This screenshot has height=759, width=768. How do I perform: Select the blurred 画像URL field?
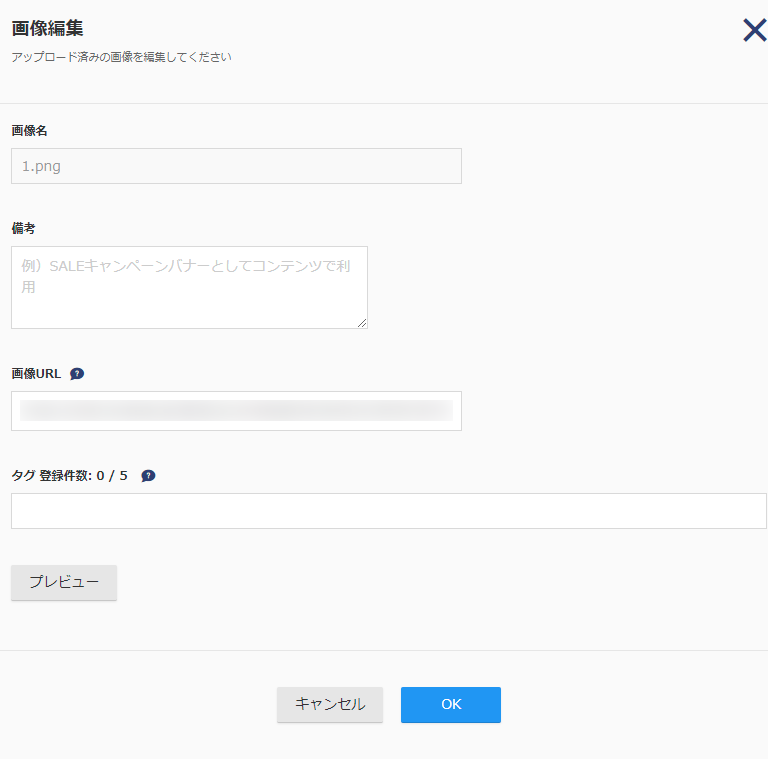pyautogui.click(x=236, y=411)
